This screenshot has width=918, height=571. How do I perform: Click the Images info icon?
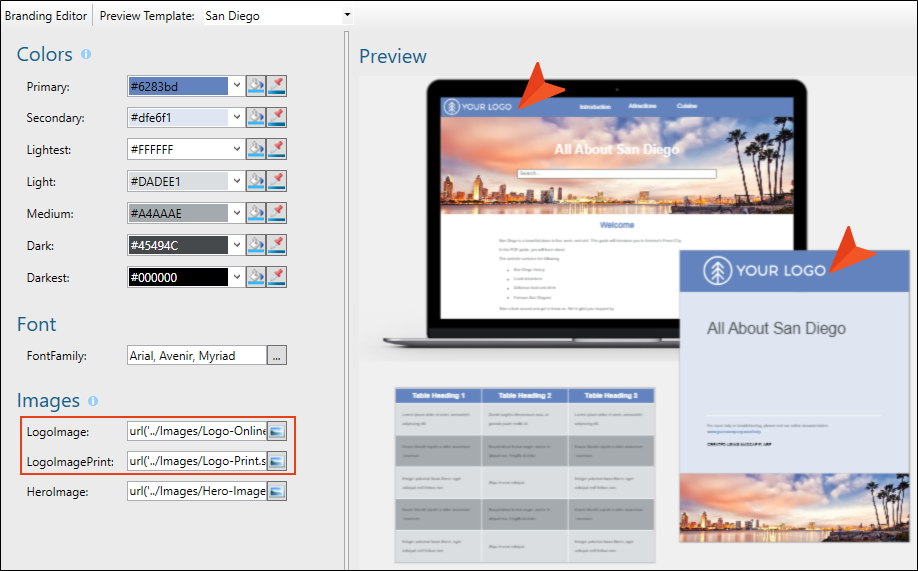click(x=93, y=401)
